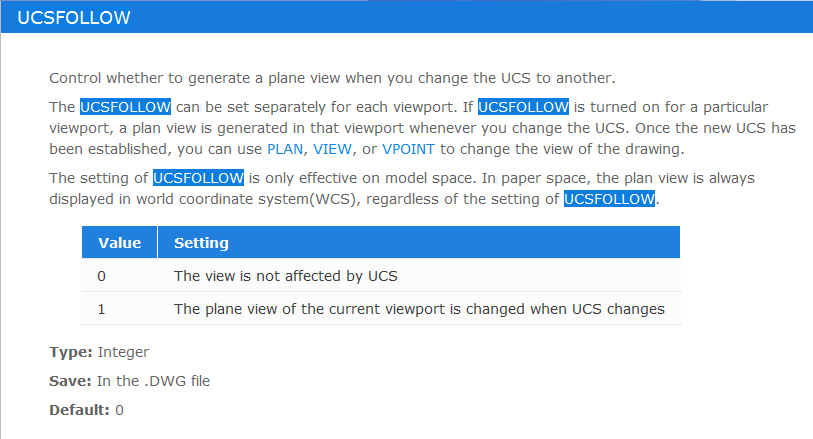
Task: Follow the VPOINT hyperlink
Action: click(x=409, y=149)
